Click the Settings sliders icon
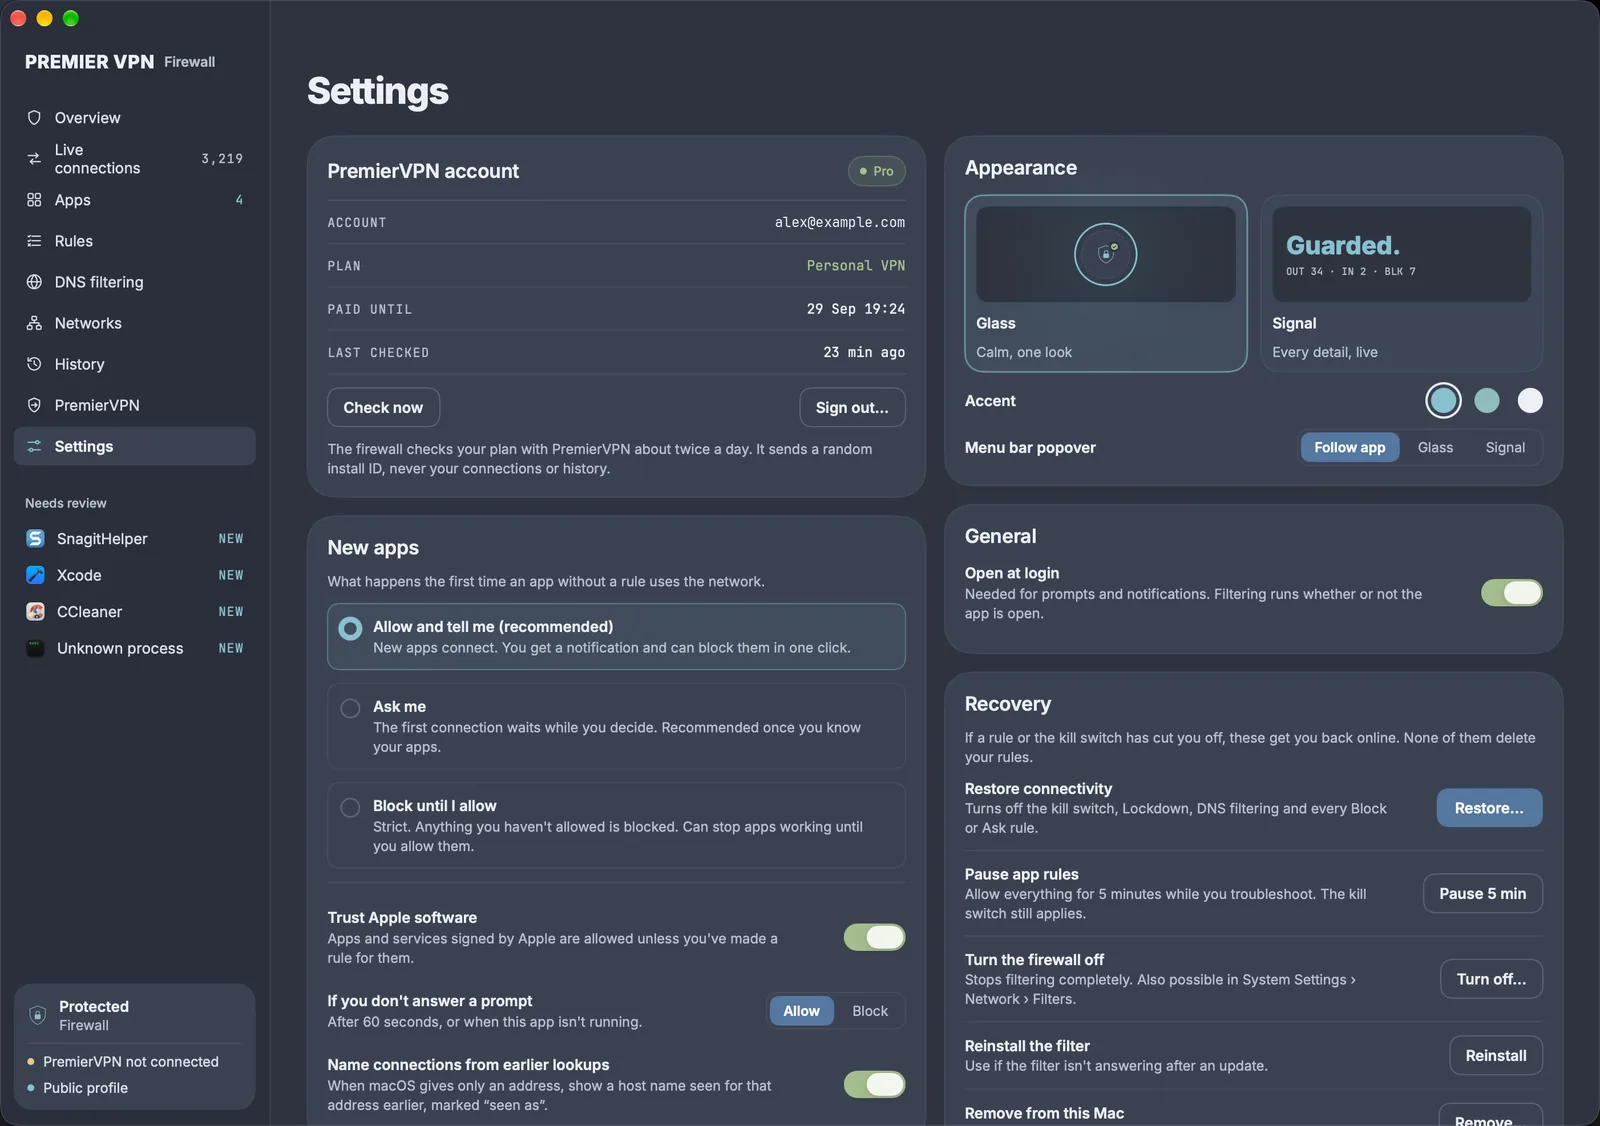This screenshot has width=1600, height=1126. pyautogui.click(x=34, y=446)
